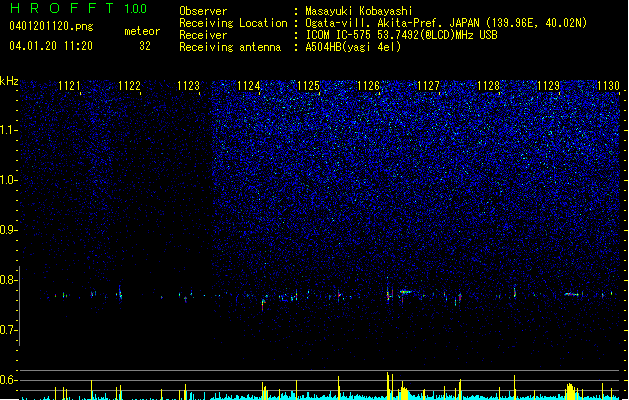Click the tallest yellow intensity spike after 1126
The height and width of the screenshot is (400, 629).
(388, 386)
